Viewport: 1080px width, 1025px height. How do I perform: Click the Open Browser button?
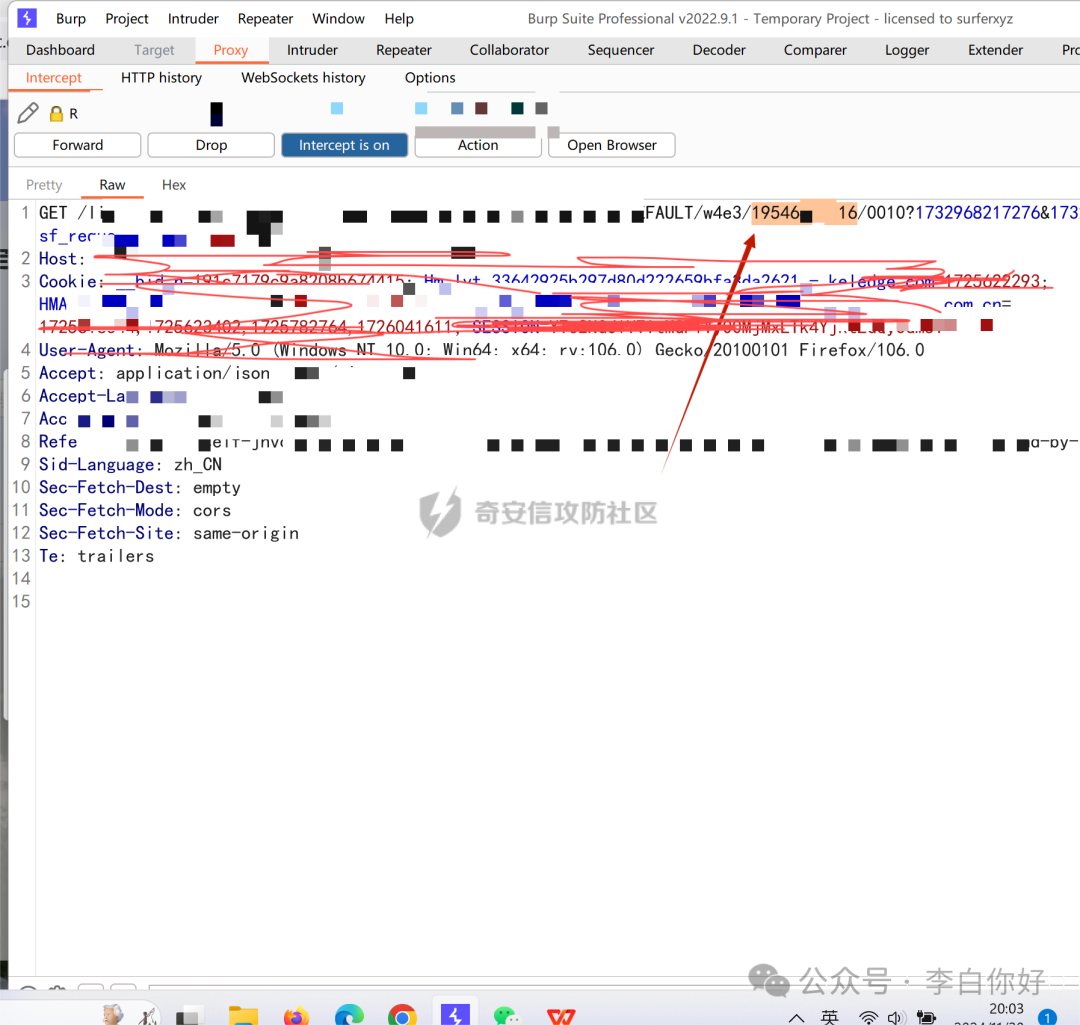pos(612,145)
